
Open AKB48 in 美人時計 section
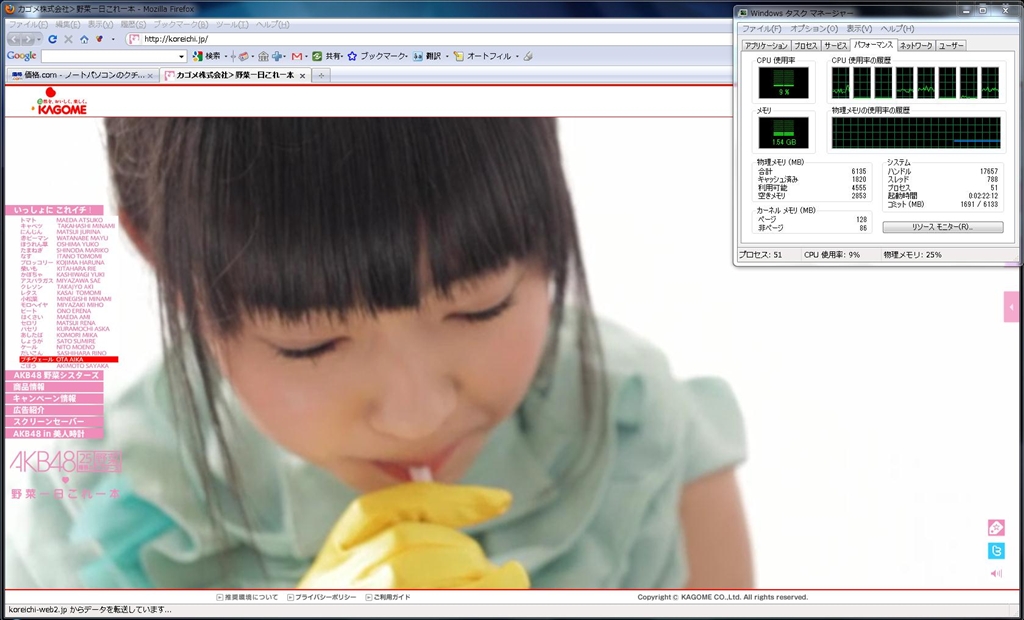pos(54,434)
